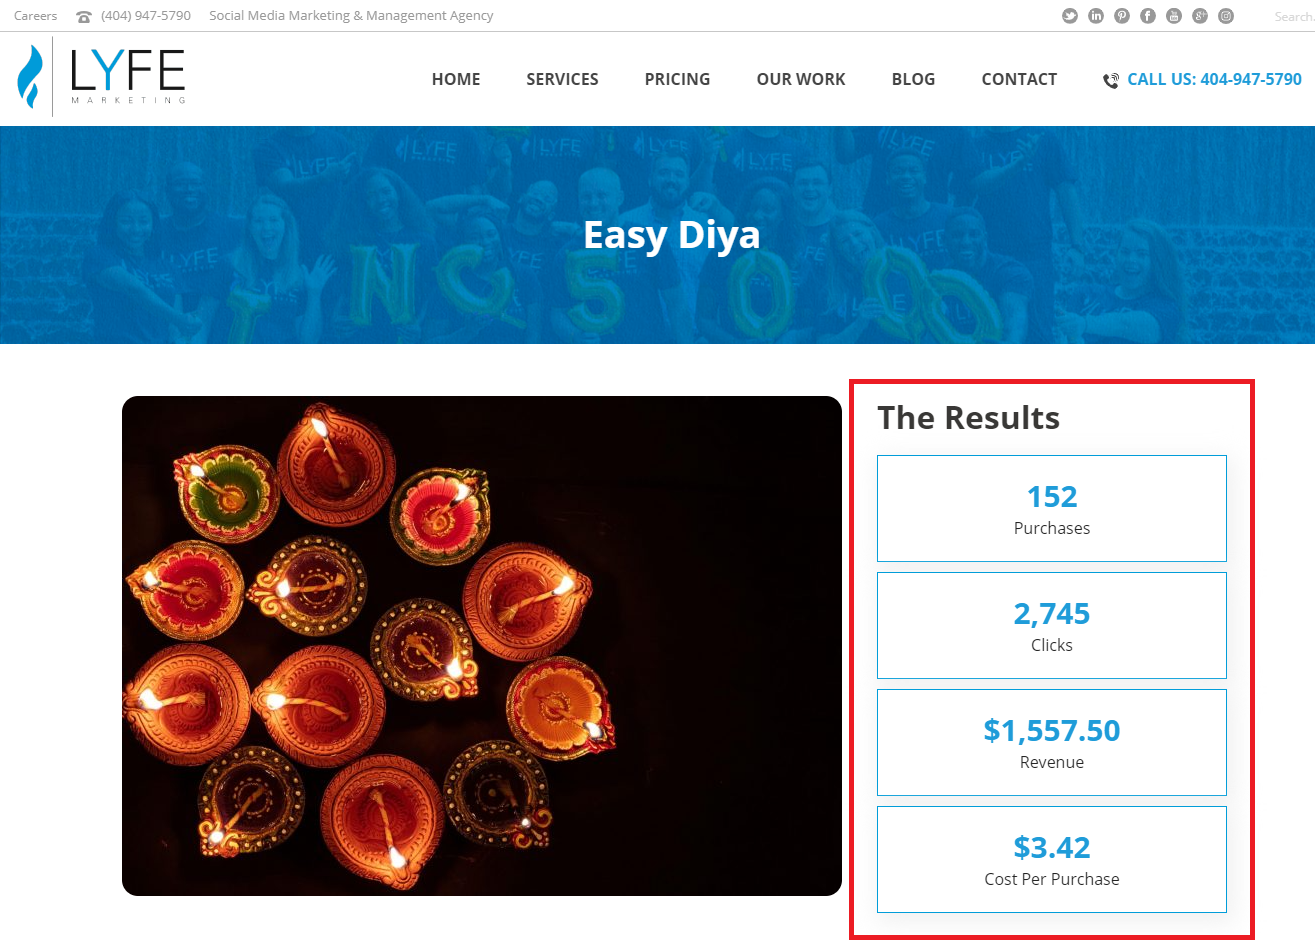Screen dimensions: 1315x952
Task: Open the Blog section
Action: coord(913,79)
